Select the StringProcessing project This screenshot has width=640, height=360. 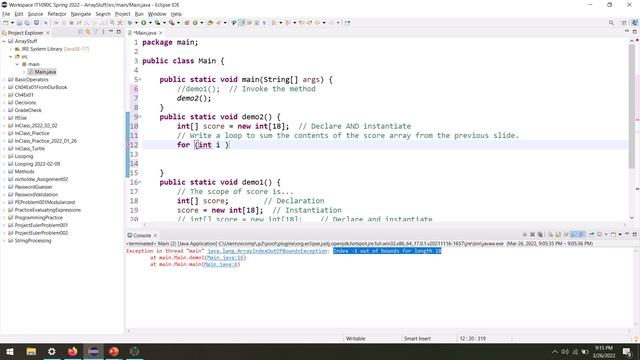pos(33,241)
